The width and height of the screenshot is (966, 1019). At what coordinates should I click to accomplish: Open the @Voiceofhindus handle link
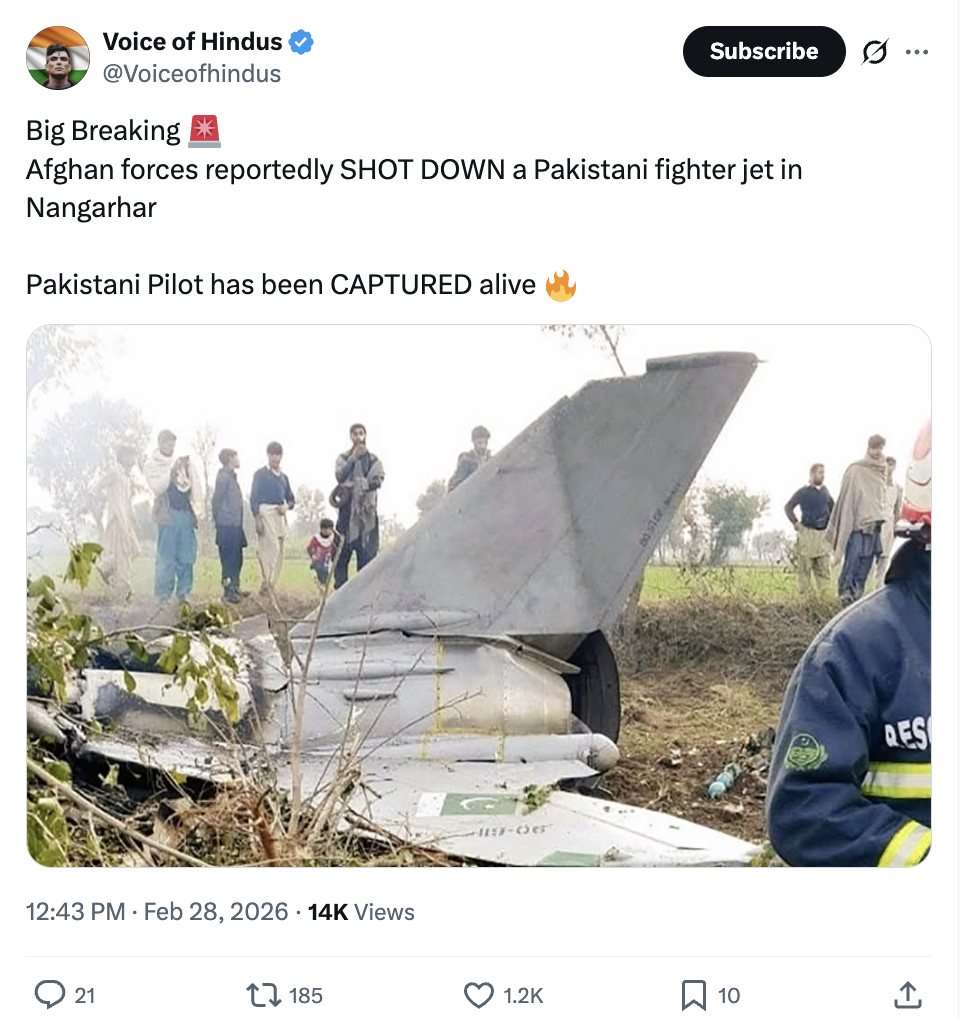192,74
